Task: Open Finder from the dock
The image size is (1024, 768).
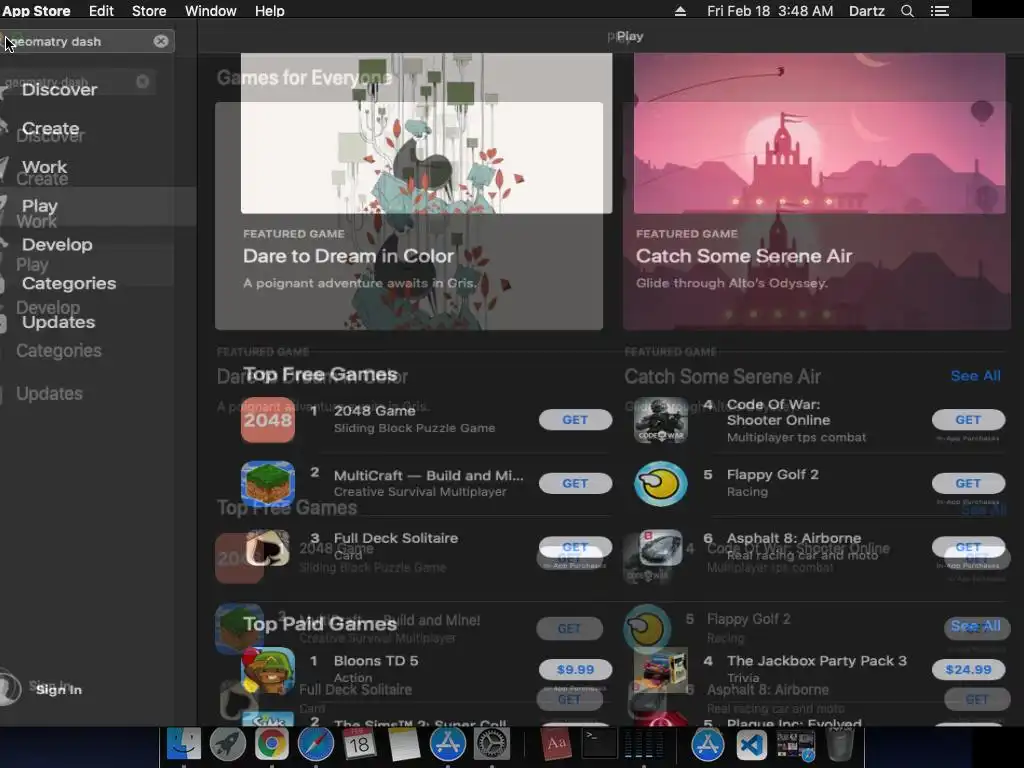Action: pyautogui.click(x=184, y=743)
